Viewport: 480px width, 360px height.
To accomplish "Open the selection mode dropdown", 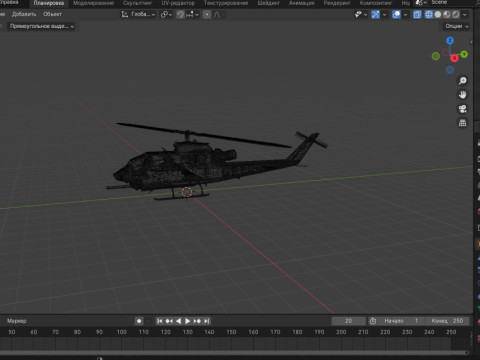I will [x=42, y=26].
